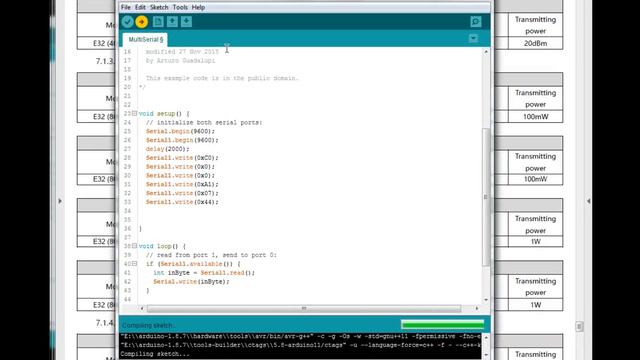Screen dimensions: 640x360
Task: Click comment 'read from port 1, send to port 0'
Action: tap(211, 255)
